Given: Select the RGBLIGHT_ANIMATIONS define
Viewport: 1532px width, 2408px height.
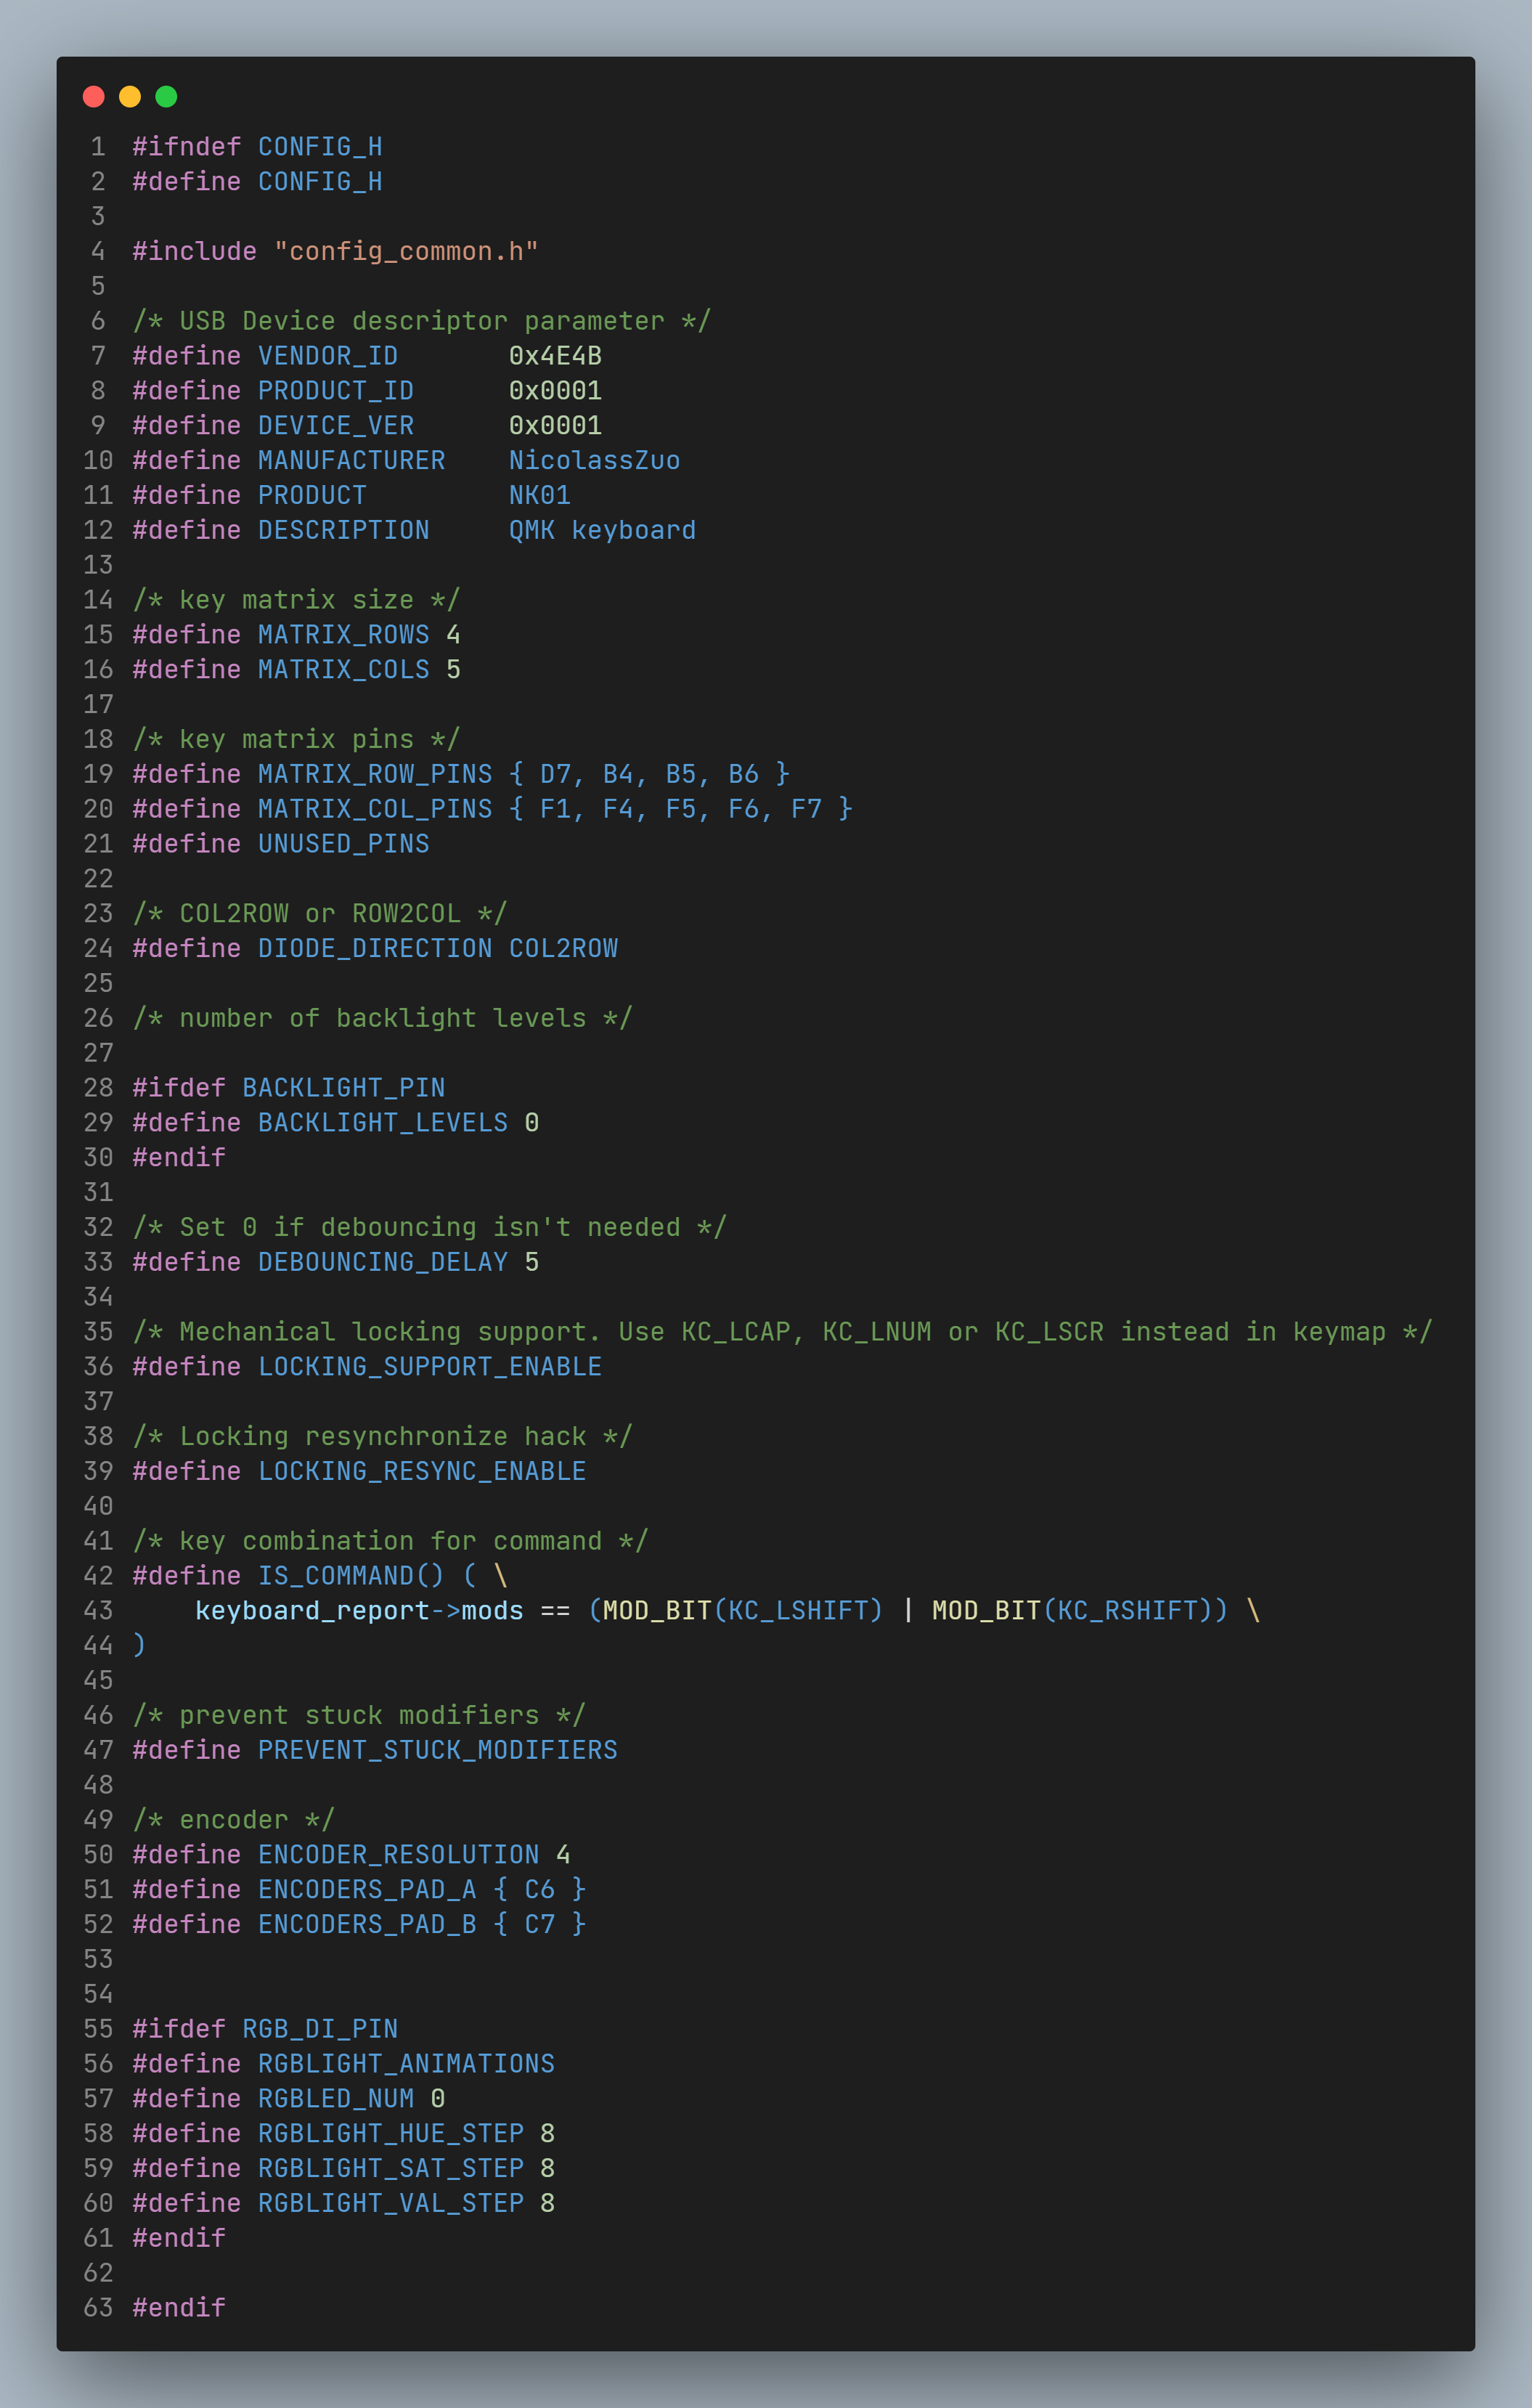Looking at the screenshot, I should tap(406, 2064).
